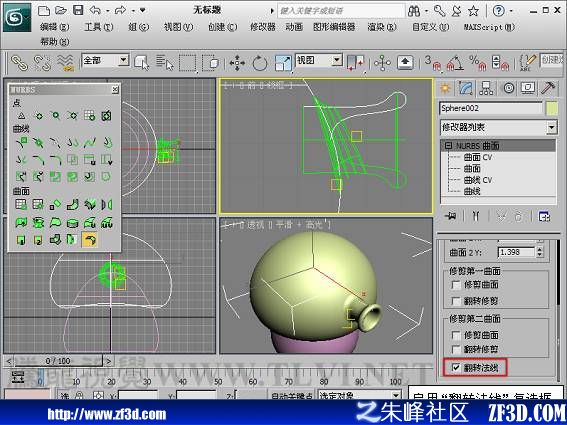This screenshot has height=425, width=567.
Task: Click the Create Point icon in NURBS toolbox
Action: pos(21,116)
